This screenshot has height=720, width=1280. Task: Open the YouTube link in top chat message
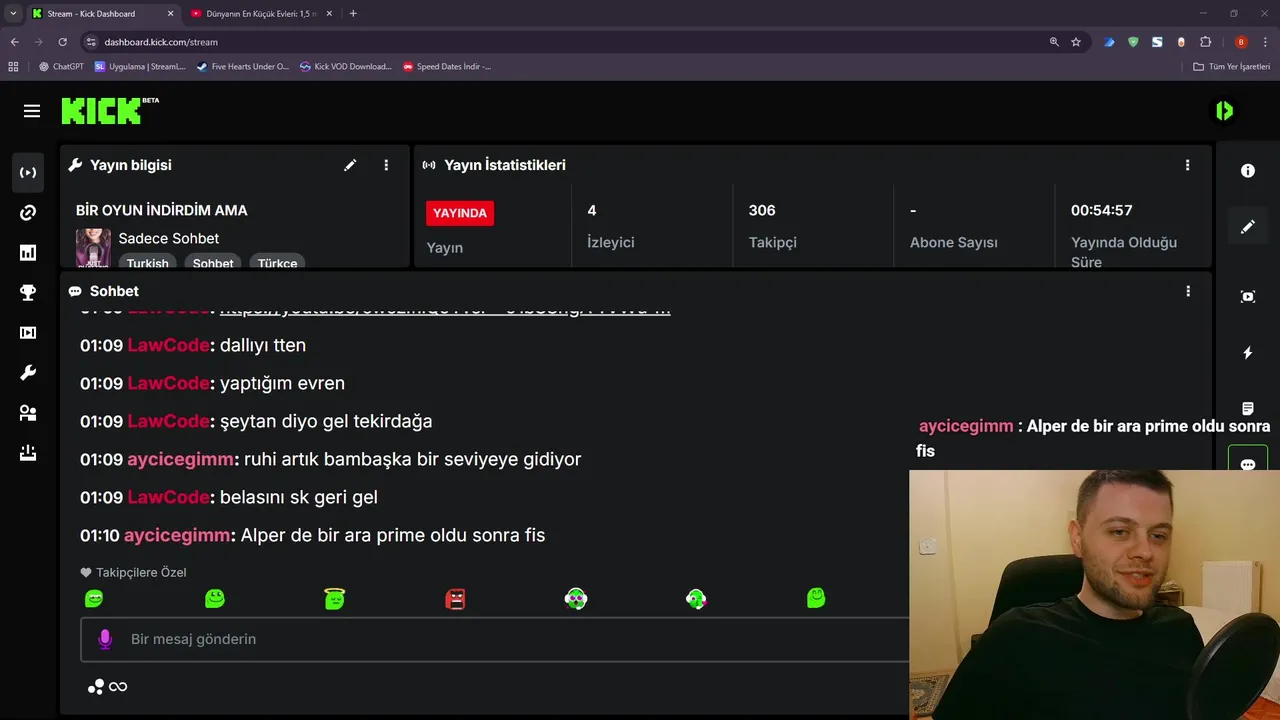coord(445,309)
